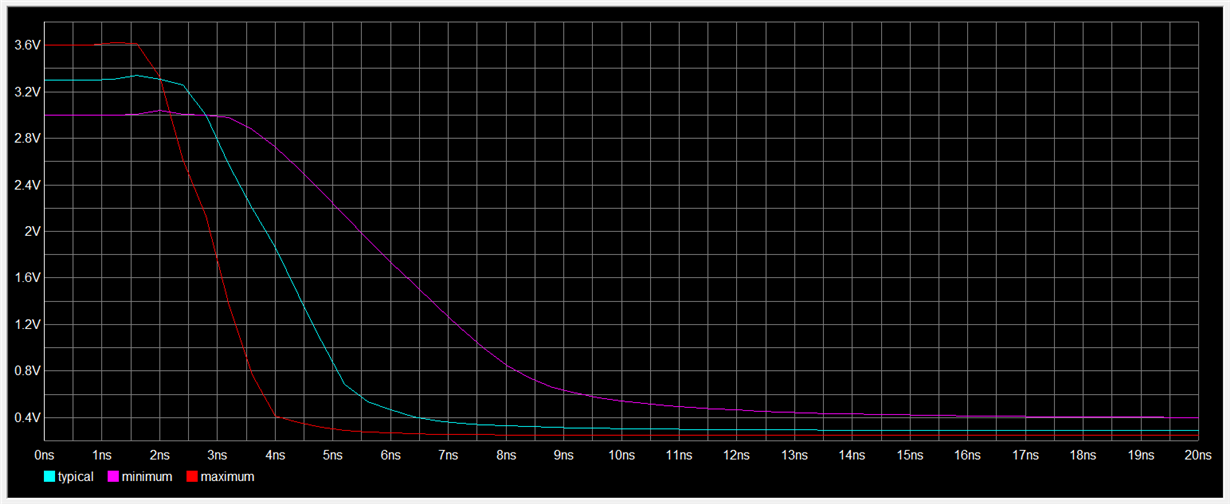Screen dimensions: 1230x504
Task: Click the 19ns x-axis label
Action: click(1141, 454)
